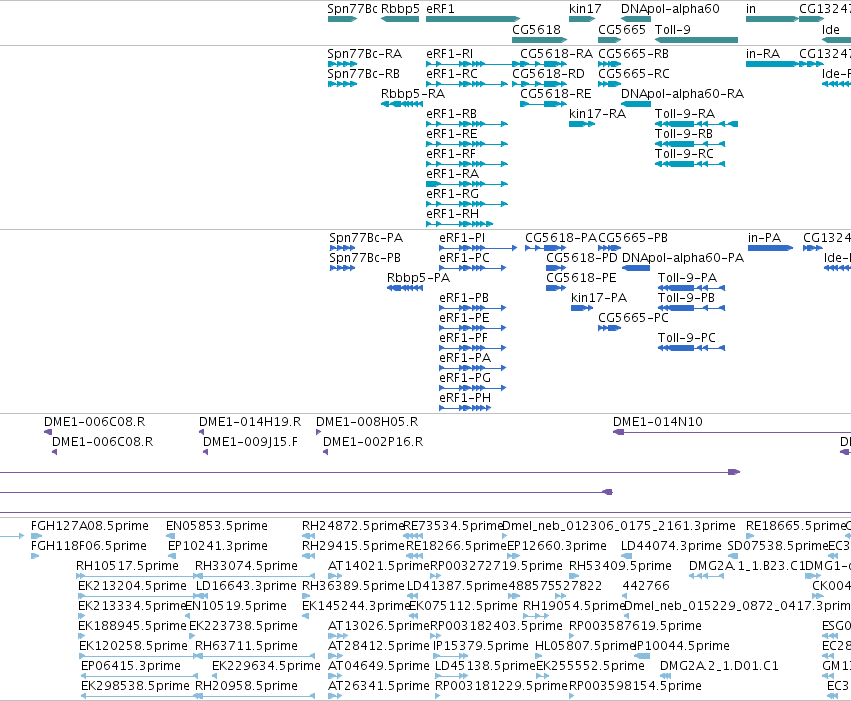This screenshot has height=701, width=851.
Task: Click BAC clone DME1-014N10
Action: click(657, 422)
